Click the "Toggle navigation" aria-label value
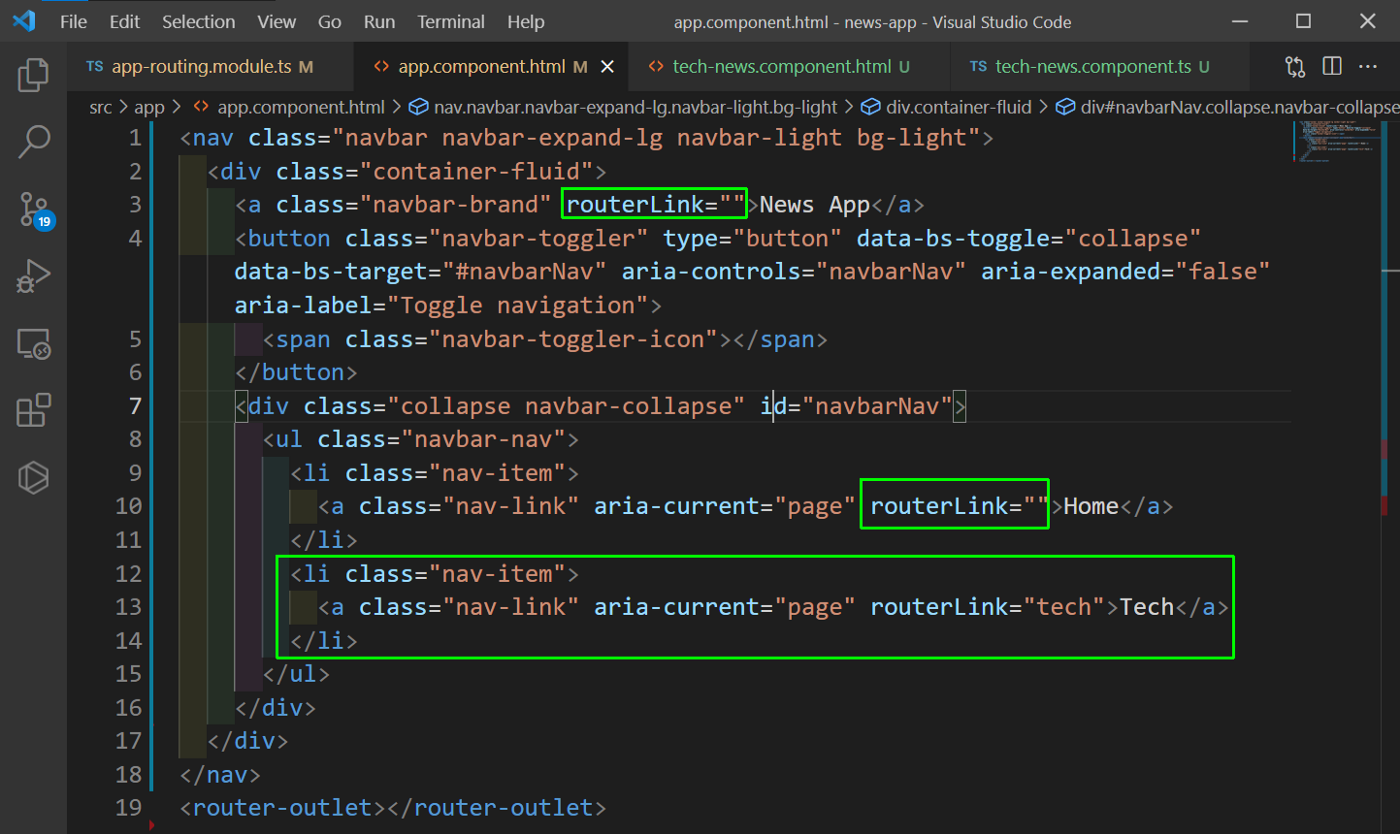 [518, 305]
